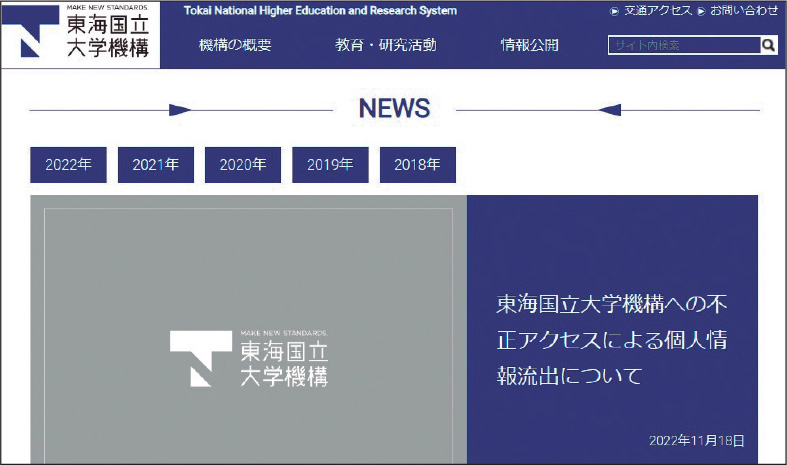The image size is (787, 465).
Task: Click the arrow bullet beside お問い合わせ
Action: (x=701, y=11)
